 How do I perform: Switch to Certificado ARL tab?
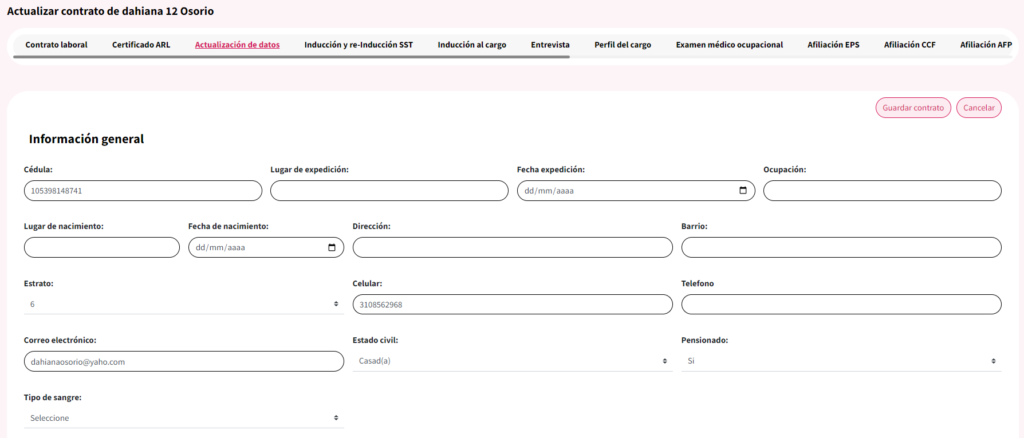click(141, 45)
